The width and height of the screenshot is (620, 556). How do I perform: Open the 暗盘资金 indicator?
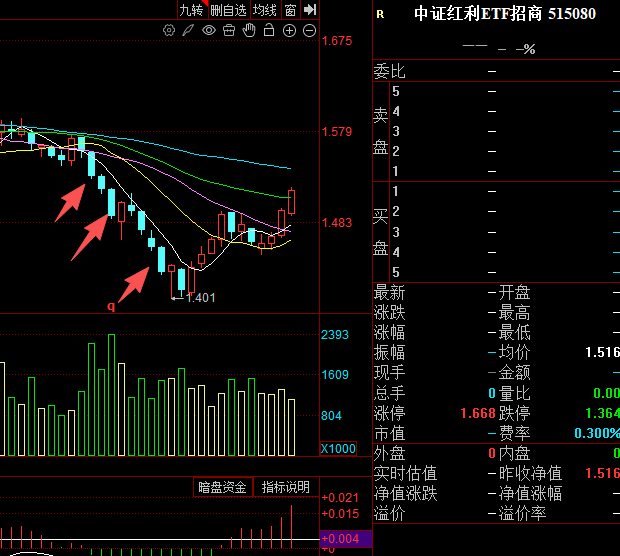pos(222,487)
